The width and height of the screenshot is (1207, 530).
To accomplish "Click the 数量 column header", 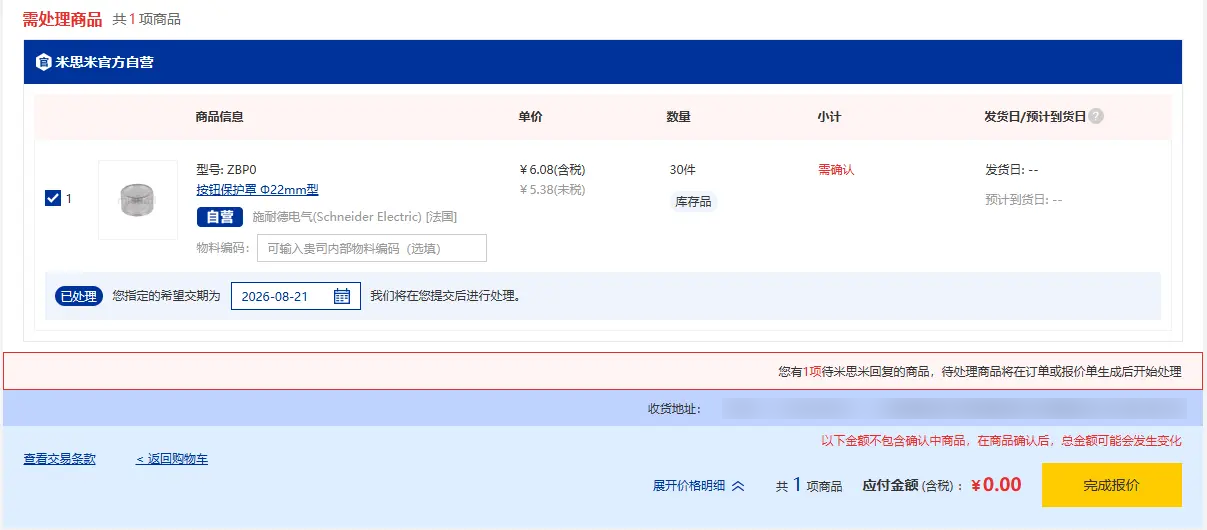I will [x=679, y=116].
